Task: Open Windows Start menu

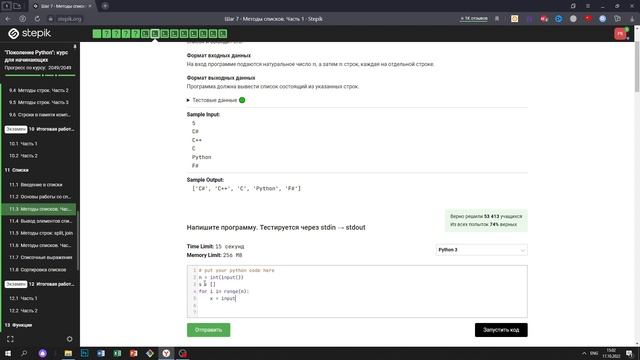Action: point(7,353)
